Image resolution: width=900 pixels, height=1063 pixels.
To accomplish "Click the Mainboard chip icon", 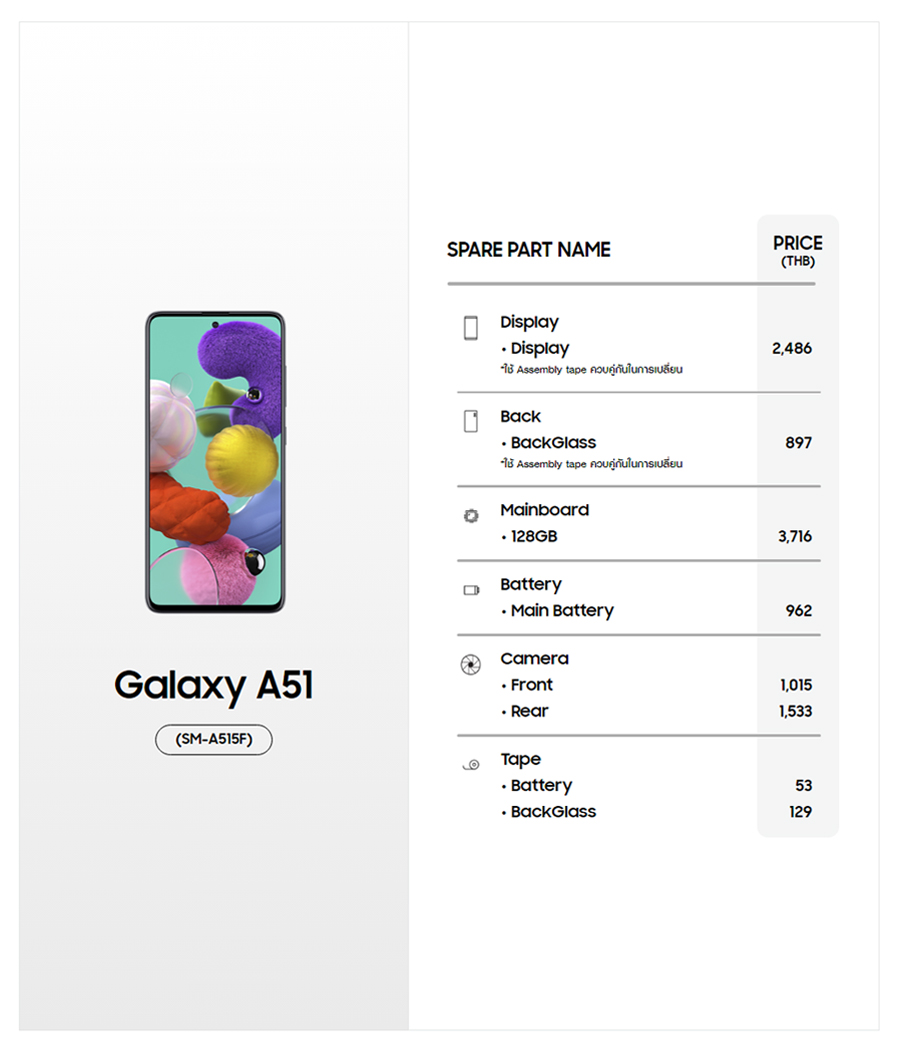I will pos(471,516).
